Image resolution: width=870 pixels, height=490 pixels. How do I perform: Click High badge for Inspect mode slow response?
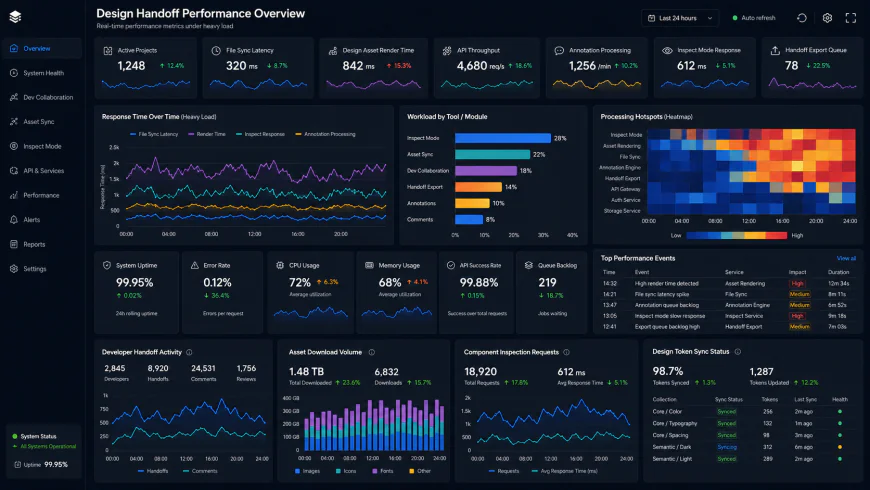coord(797,316)
